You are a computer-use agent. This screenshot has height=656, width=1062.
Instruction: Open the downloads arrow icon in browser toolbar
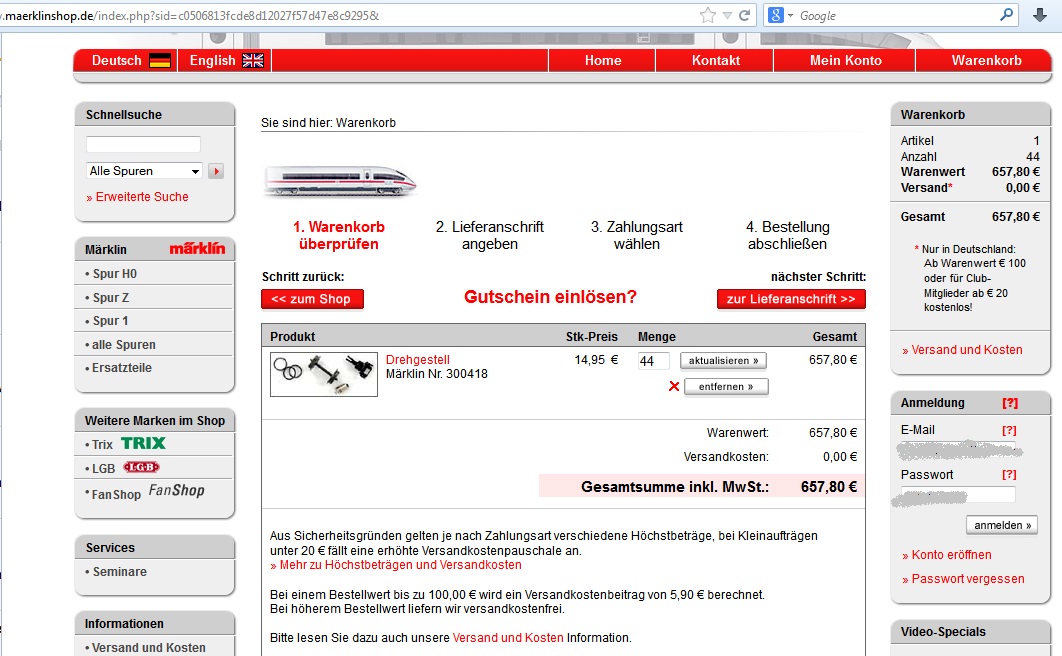[x=1040, y=15]
